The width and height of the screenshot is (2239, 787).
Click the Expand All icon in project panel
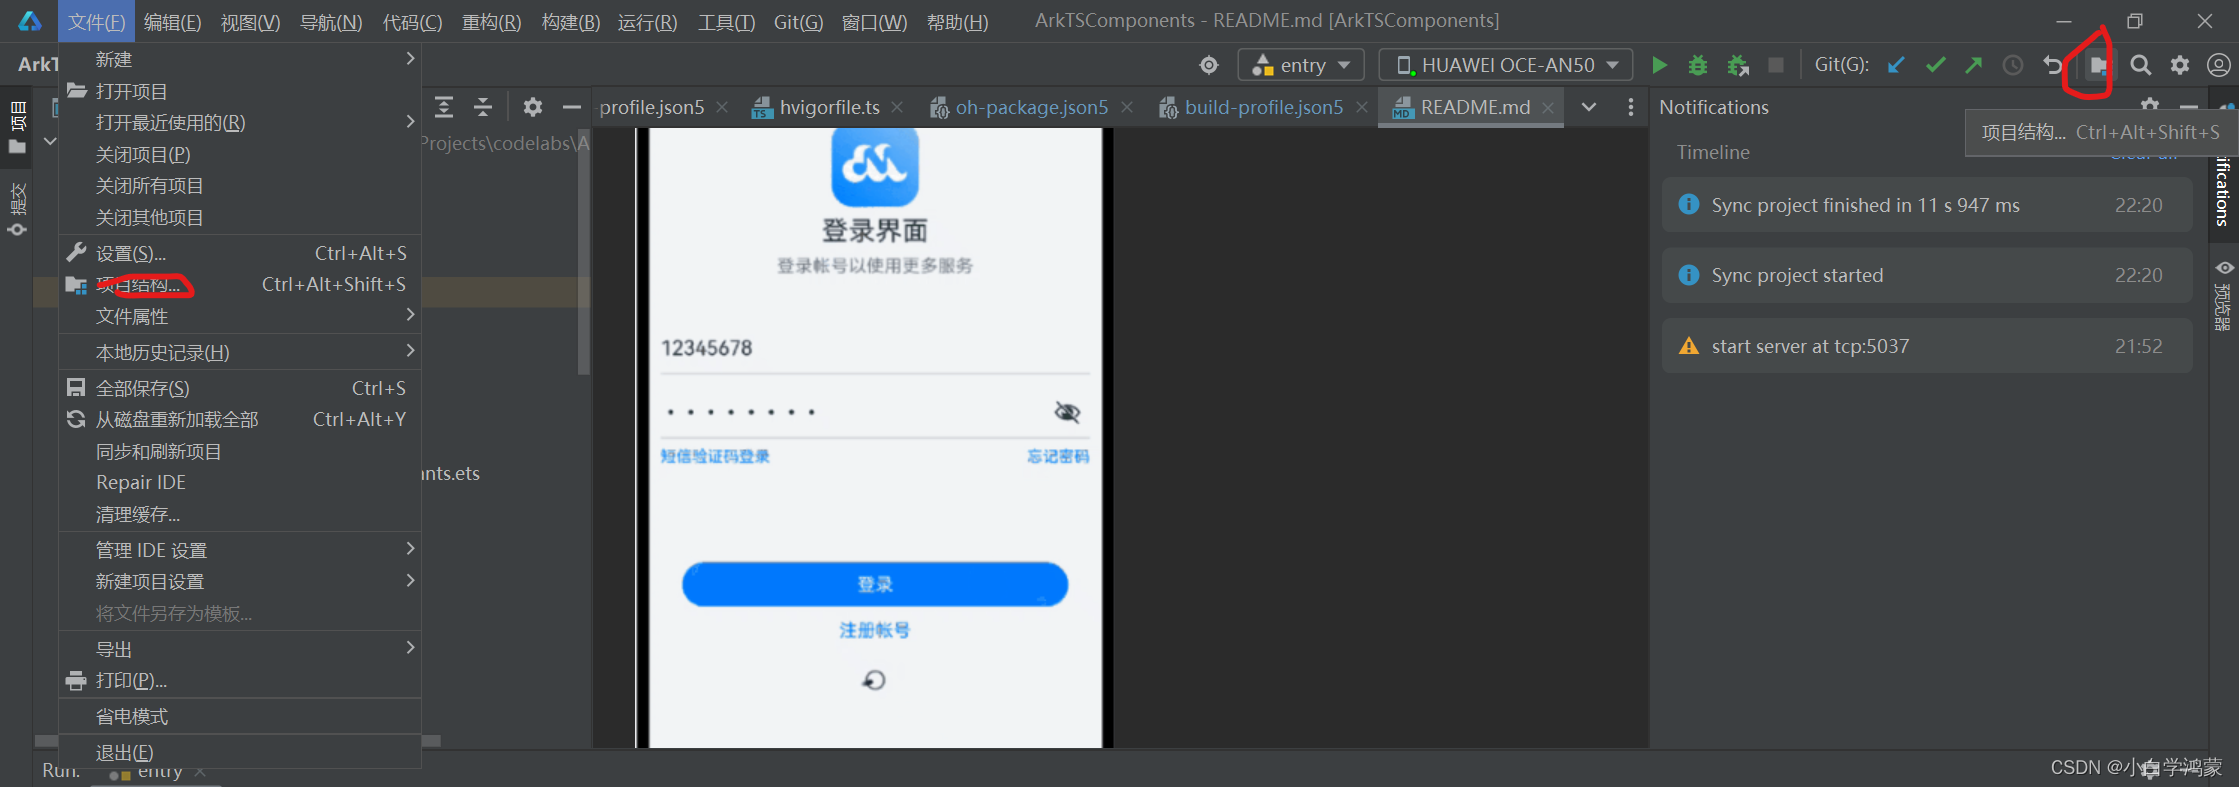[444, 107]
